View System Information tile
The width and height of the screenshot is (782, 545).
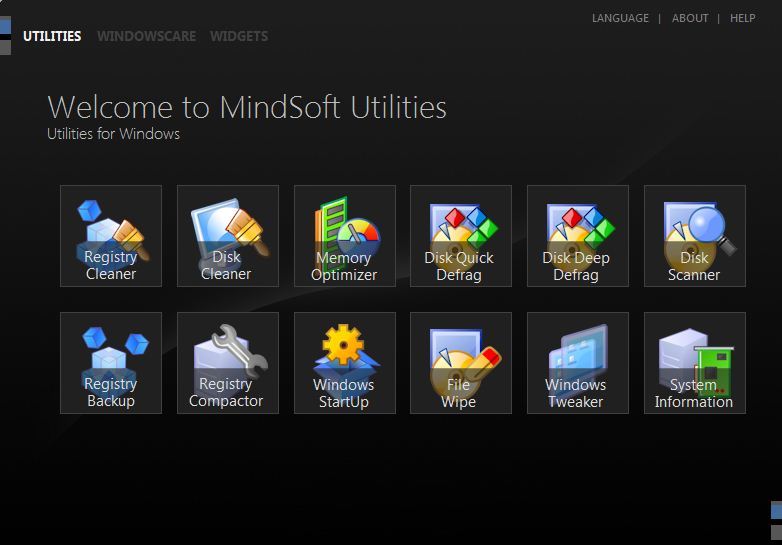(x=695, y=363)
